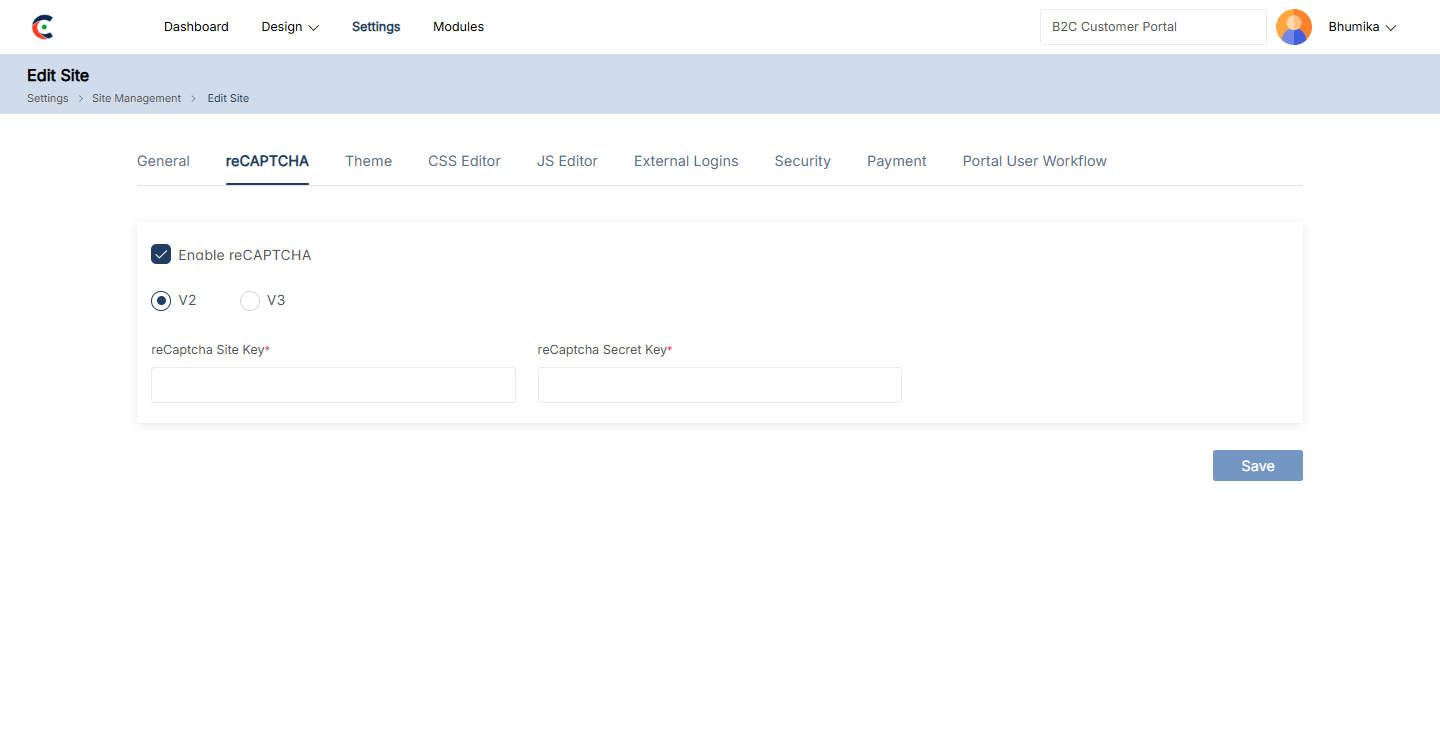Open the External Logins tab

686,161
